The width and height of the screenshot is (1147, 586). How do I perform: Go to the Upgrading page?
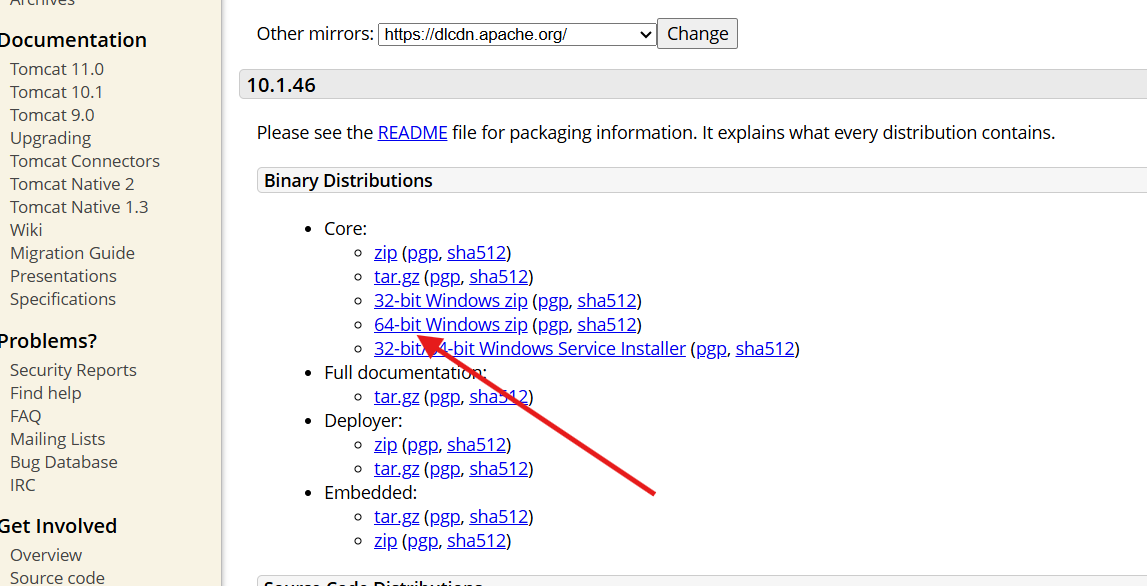[x=50, y=138]
